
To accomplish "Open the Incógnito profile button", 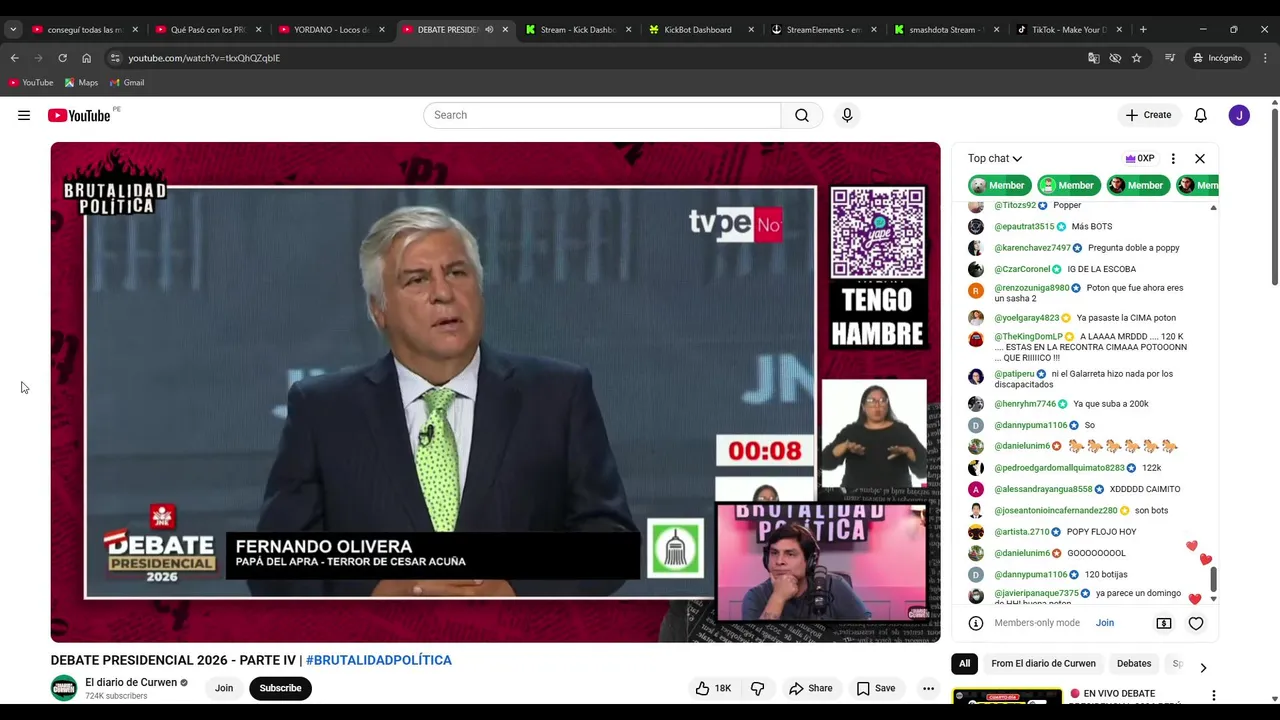I will pyautogui.click(x=1217, y=58).
